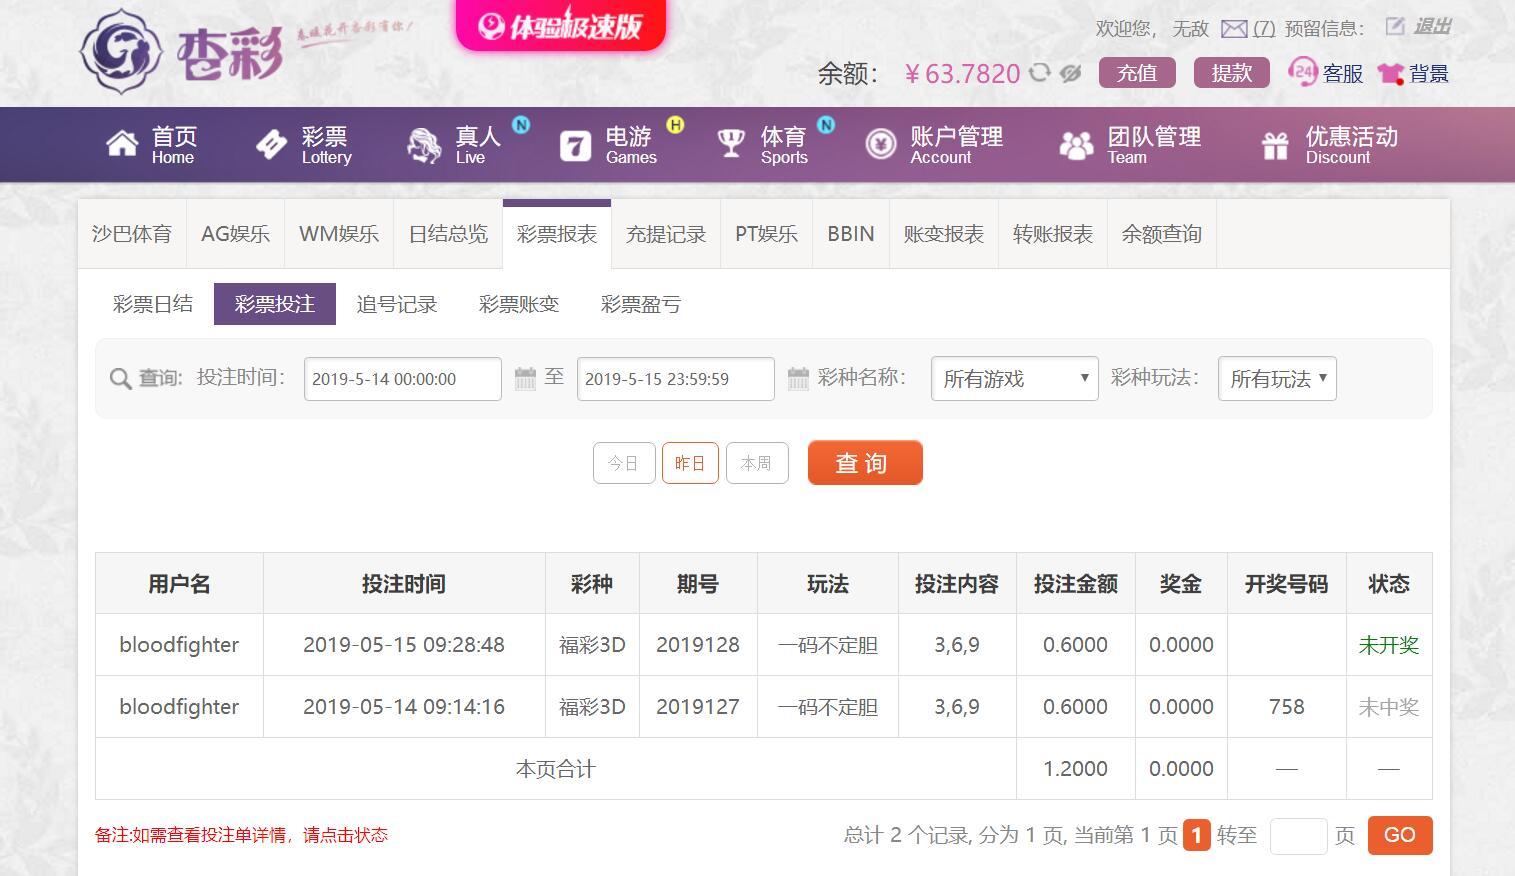Click the 背景 background link
This screenshot has height=876, width=1515.
click(1429, 73)
